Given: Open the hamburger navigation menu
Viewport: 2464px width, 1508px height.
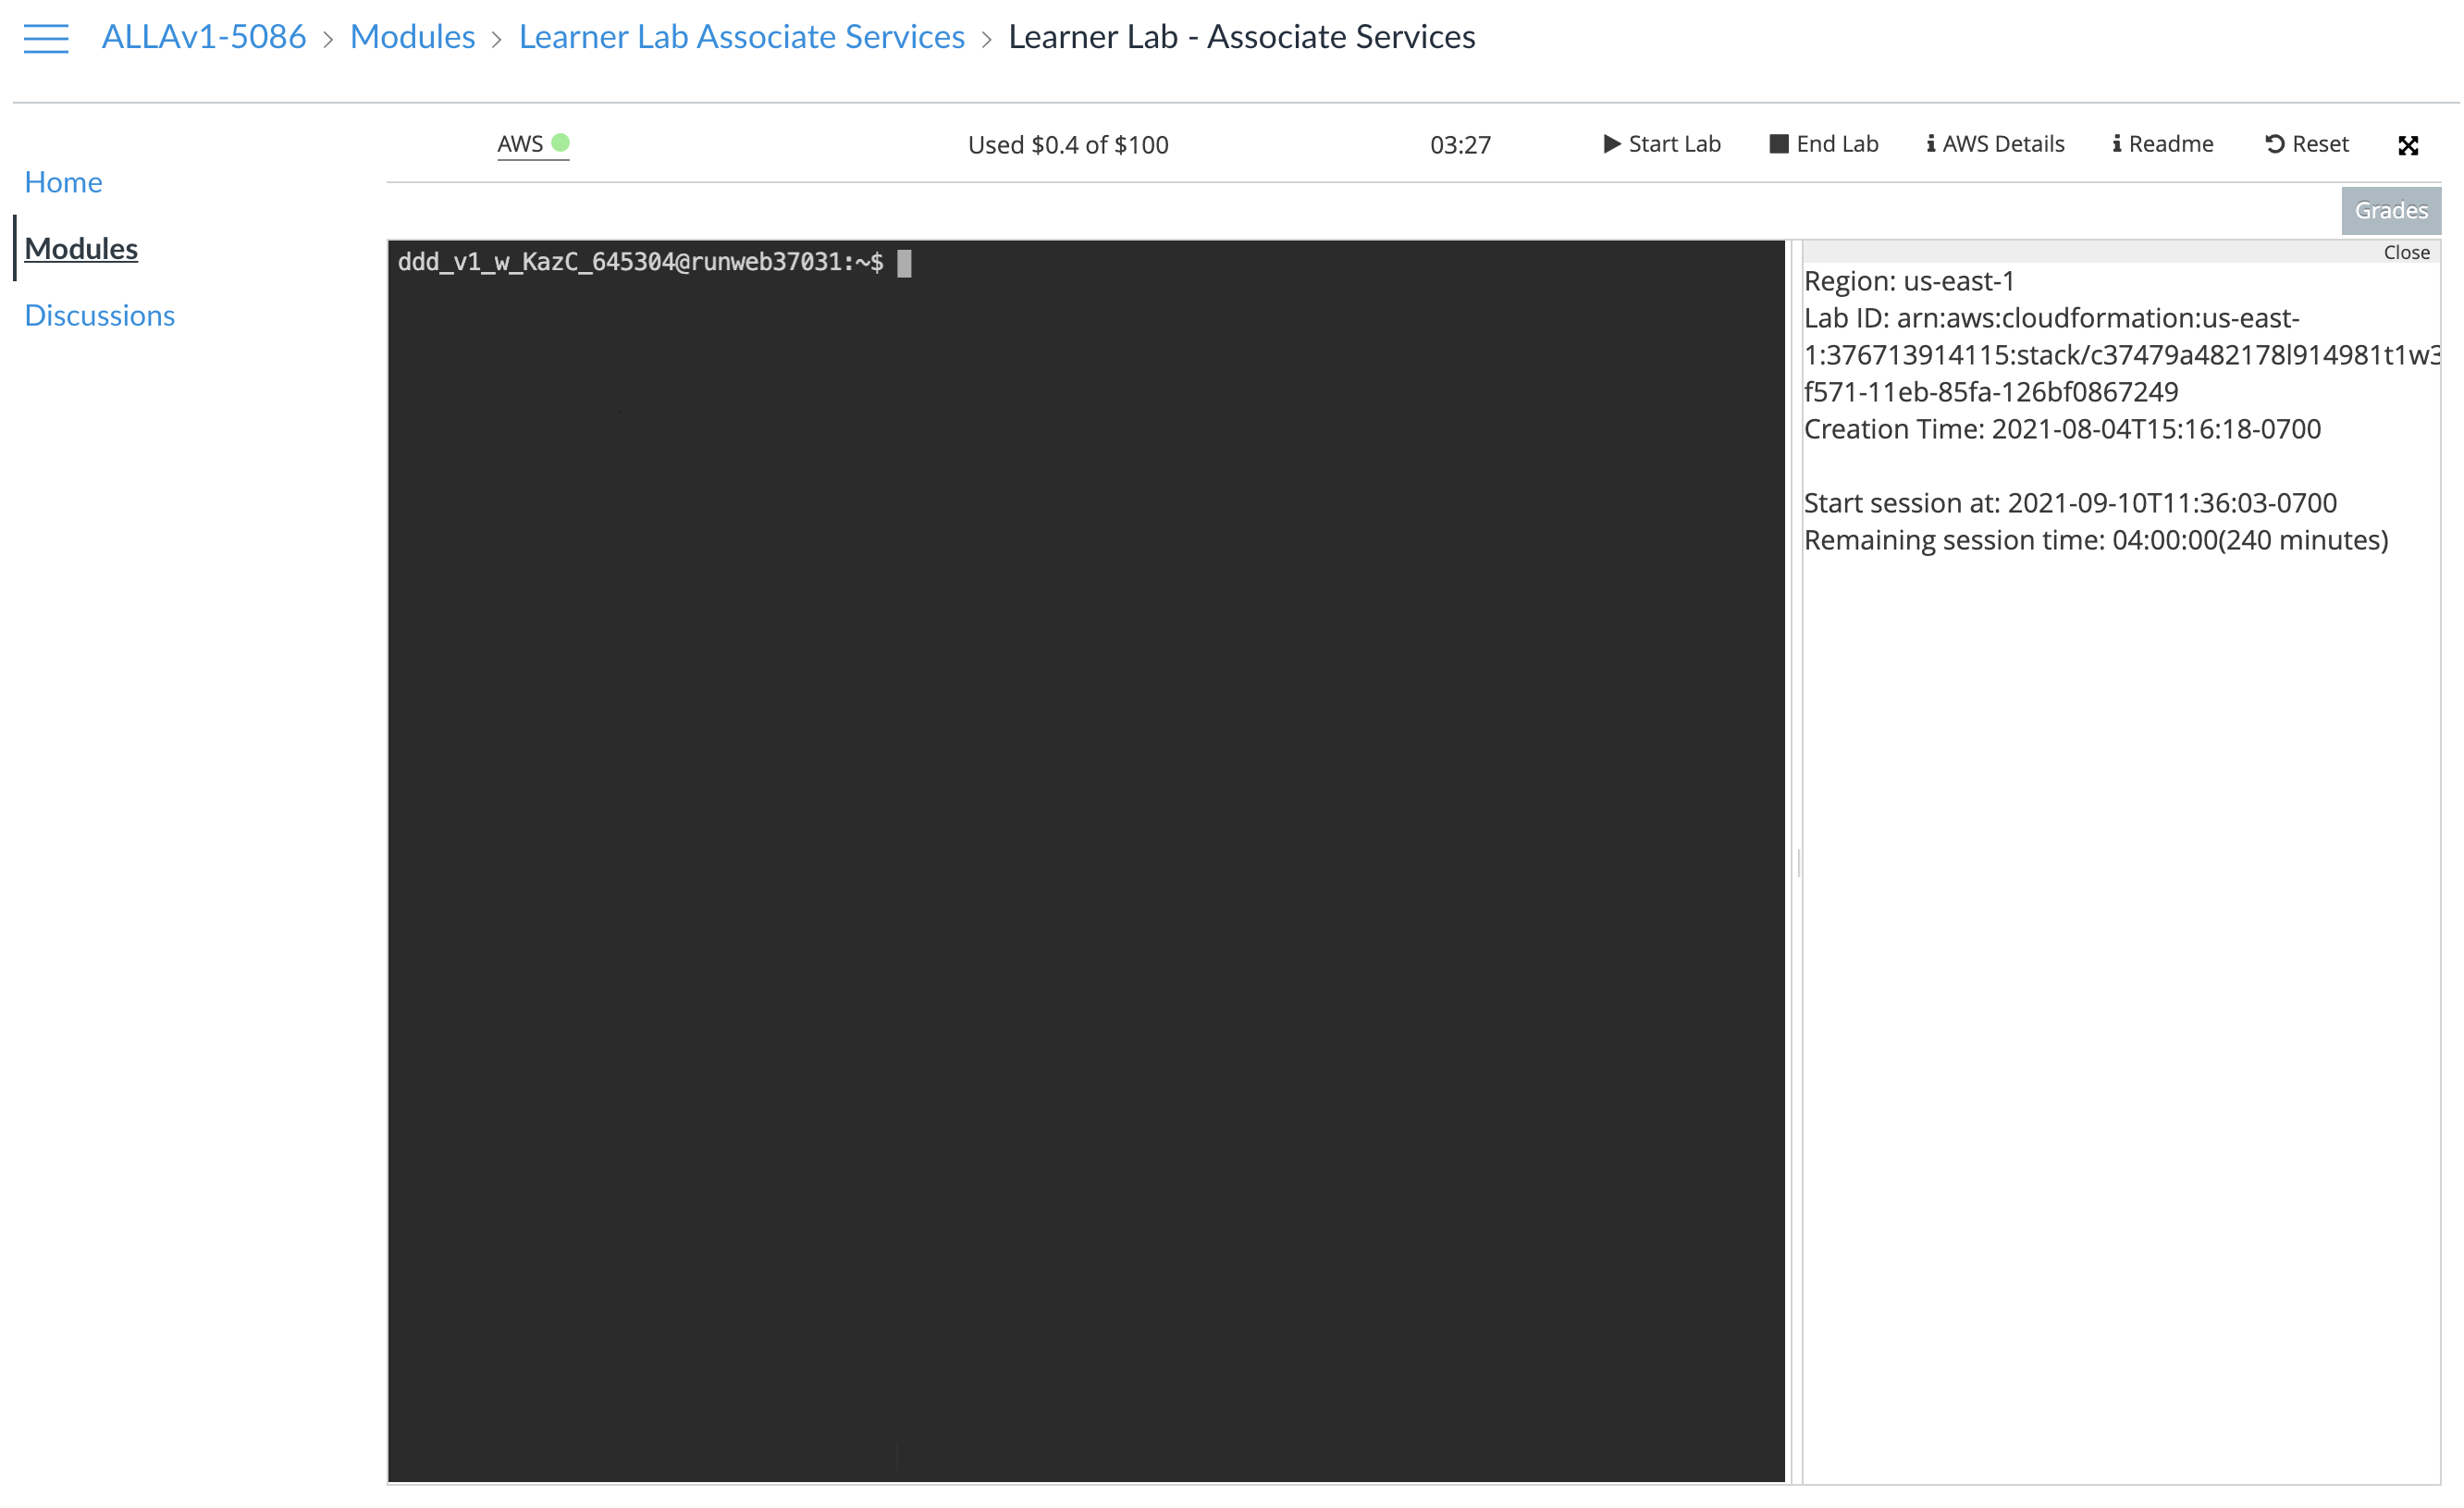Looking at the screenshot, I should click(x=46, y=38).
